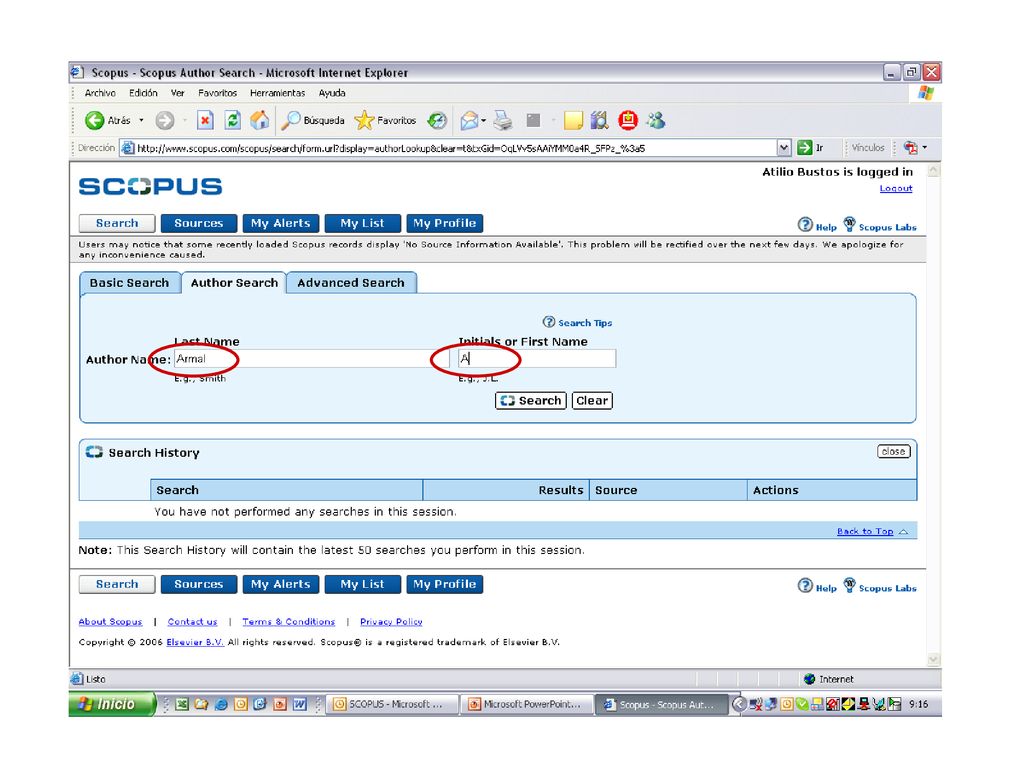Open the About Scopus link
1024x768 pixels.
(110, 622)
